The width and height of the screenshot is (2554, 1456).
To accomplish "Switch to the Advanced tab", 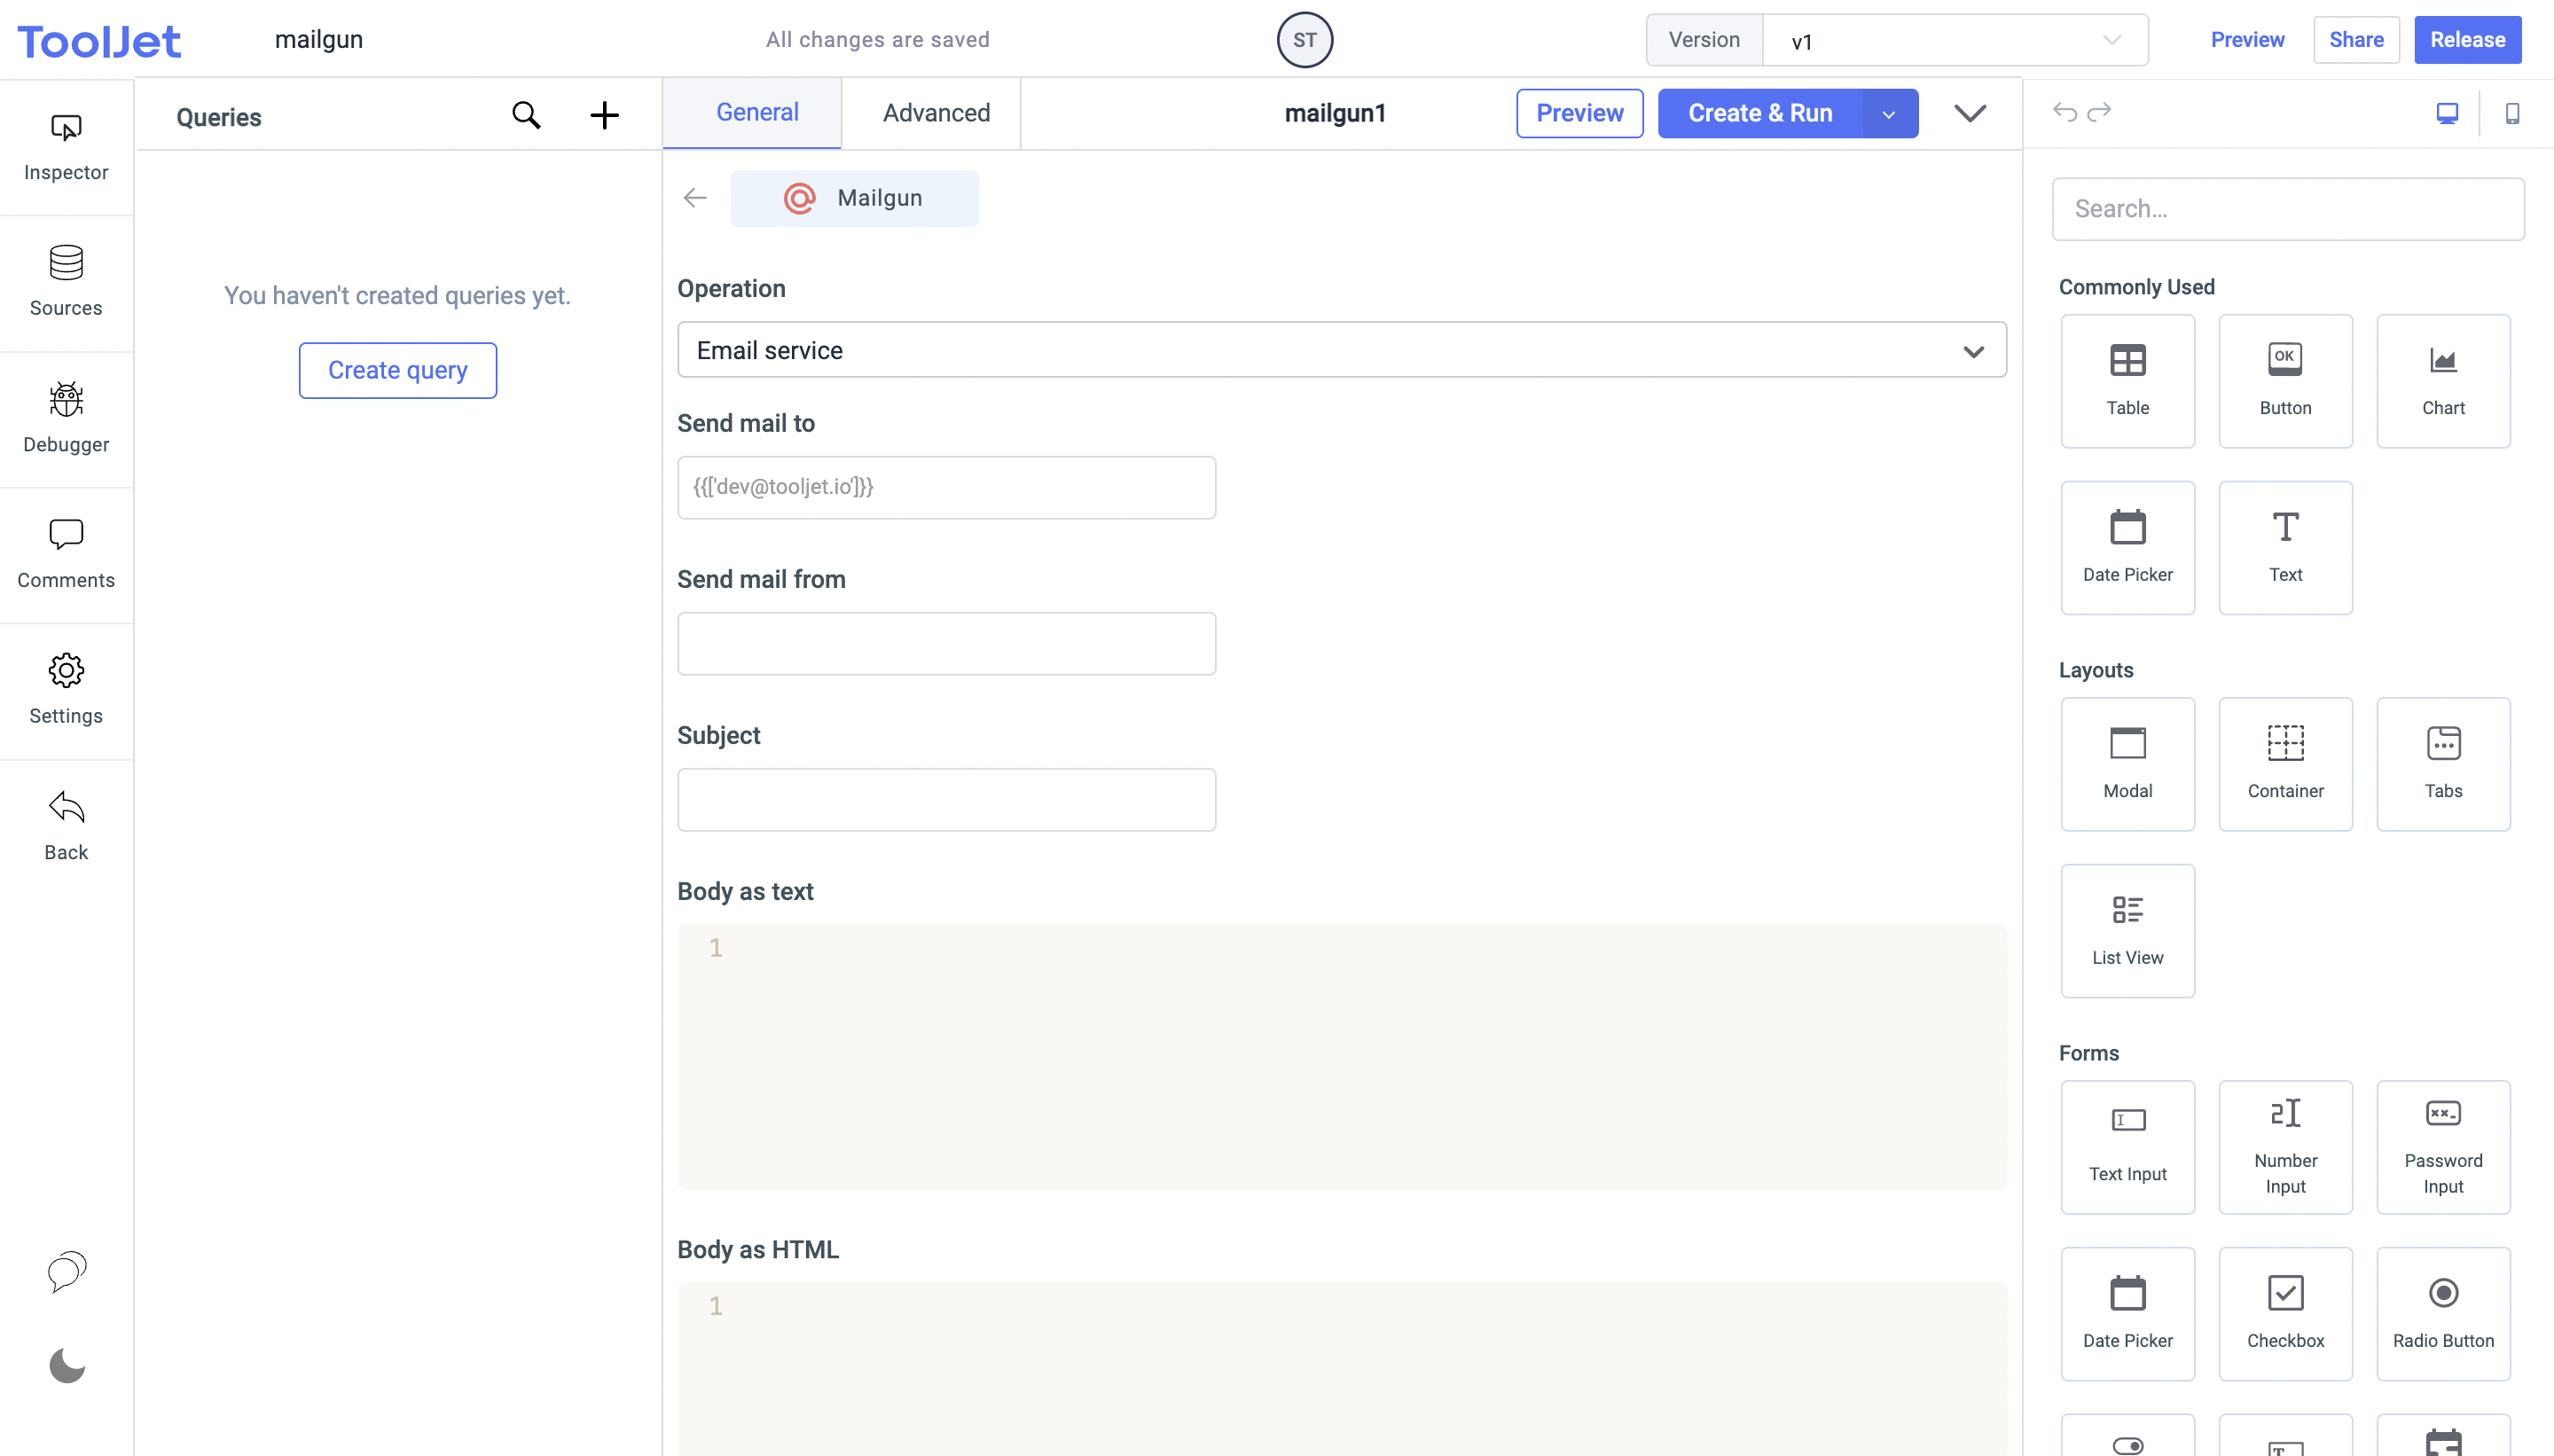I will tap(936, 113).
